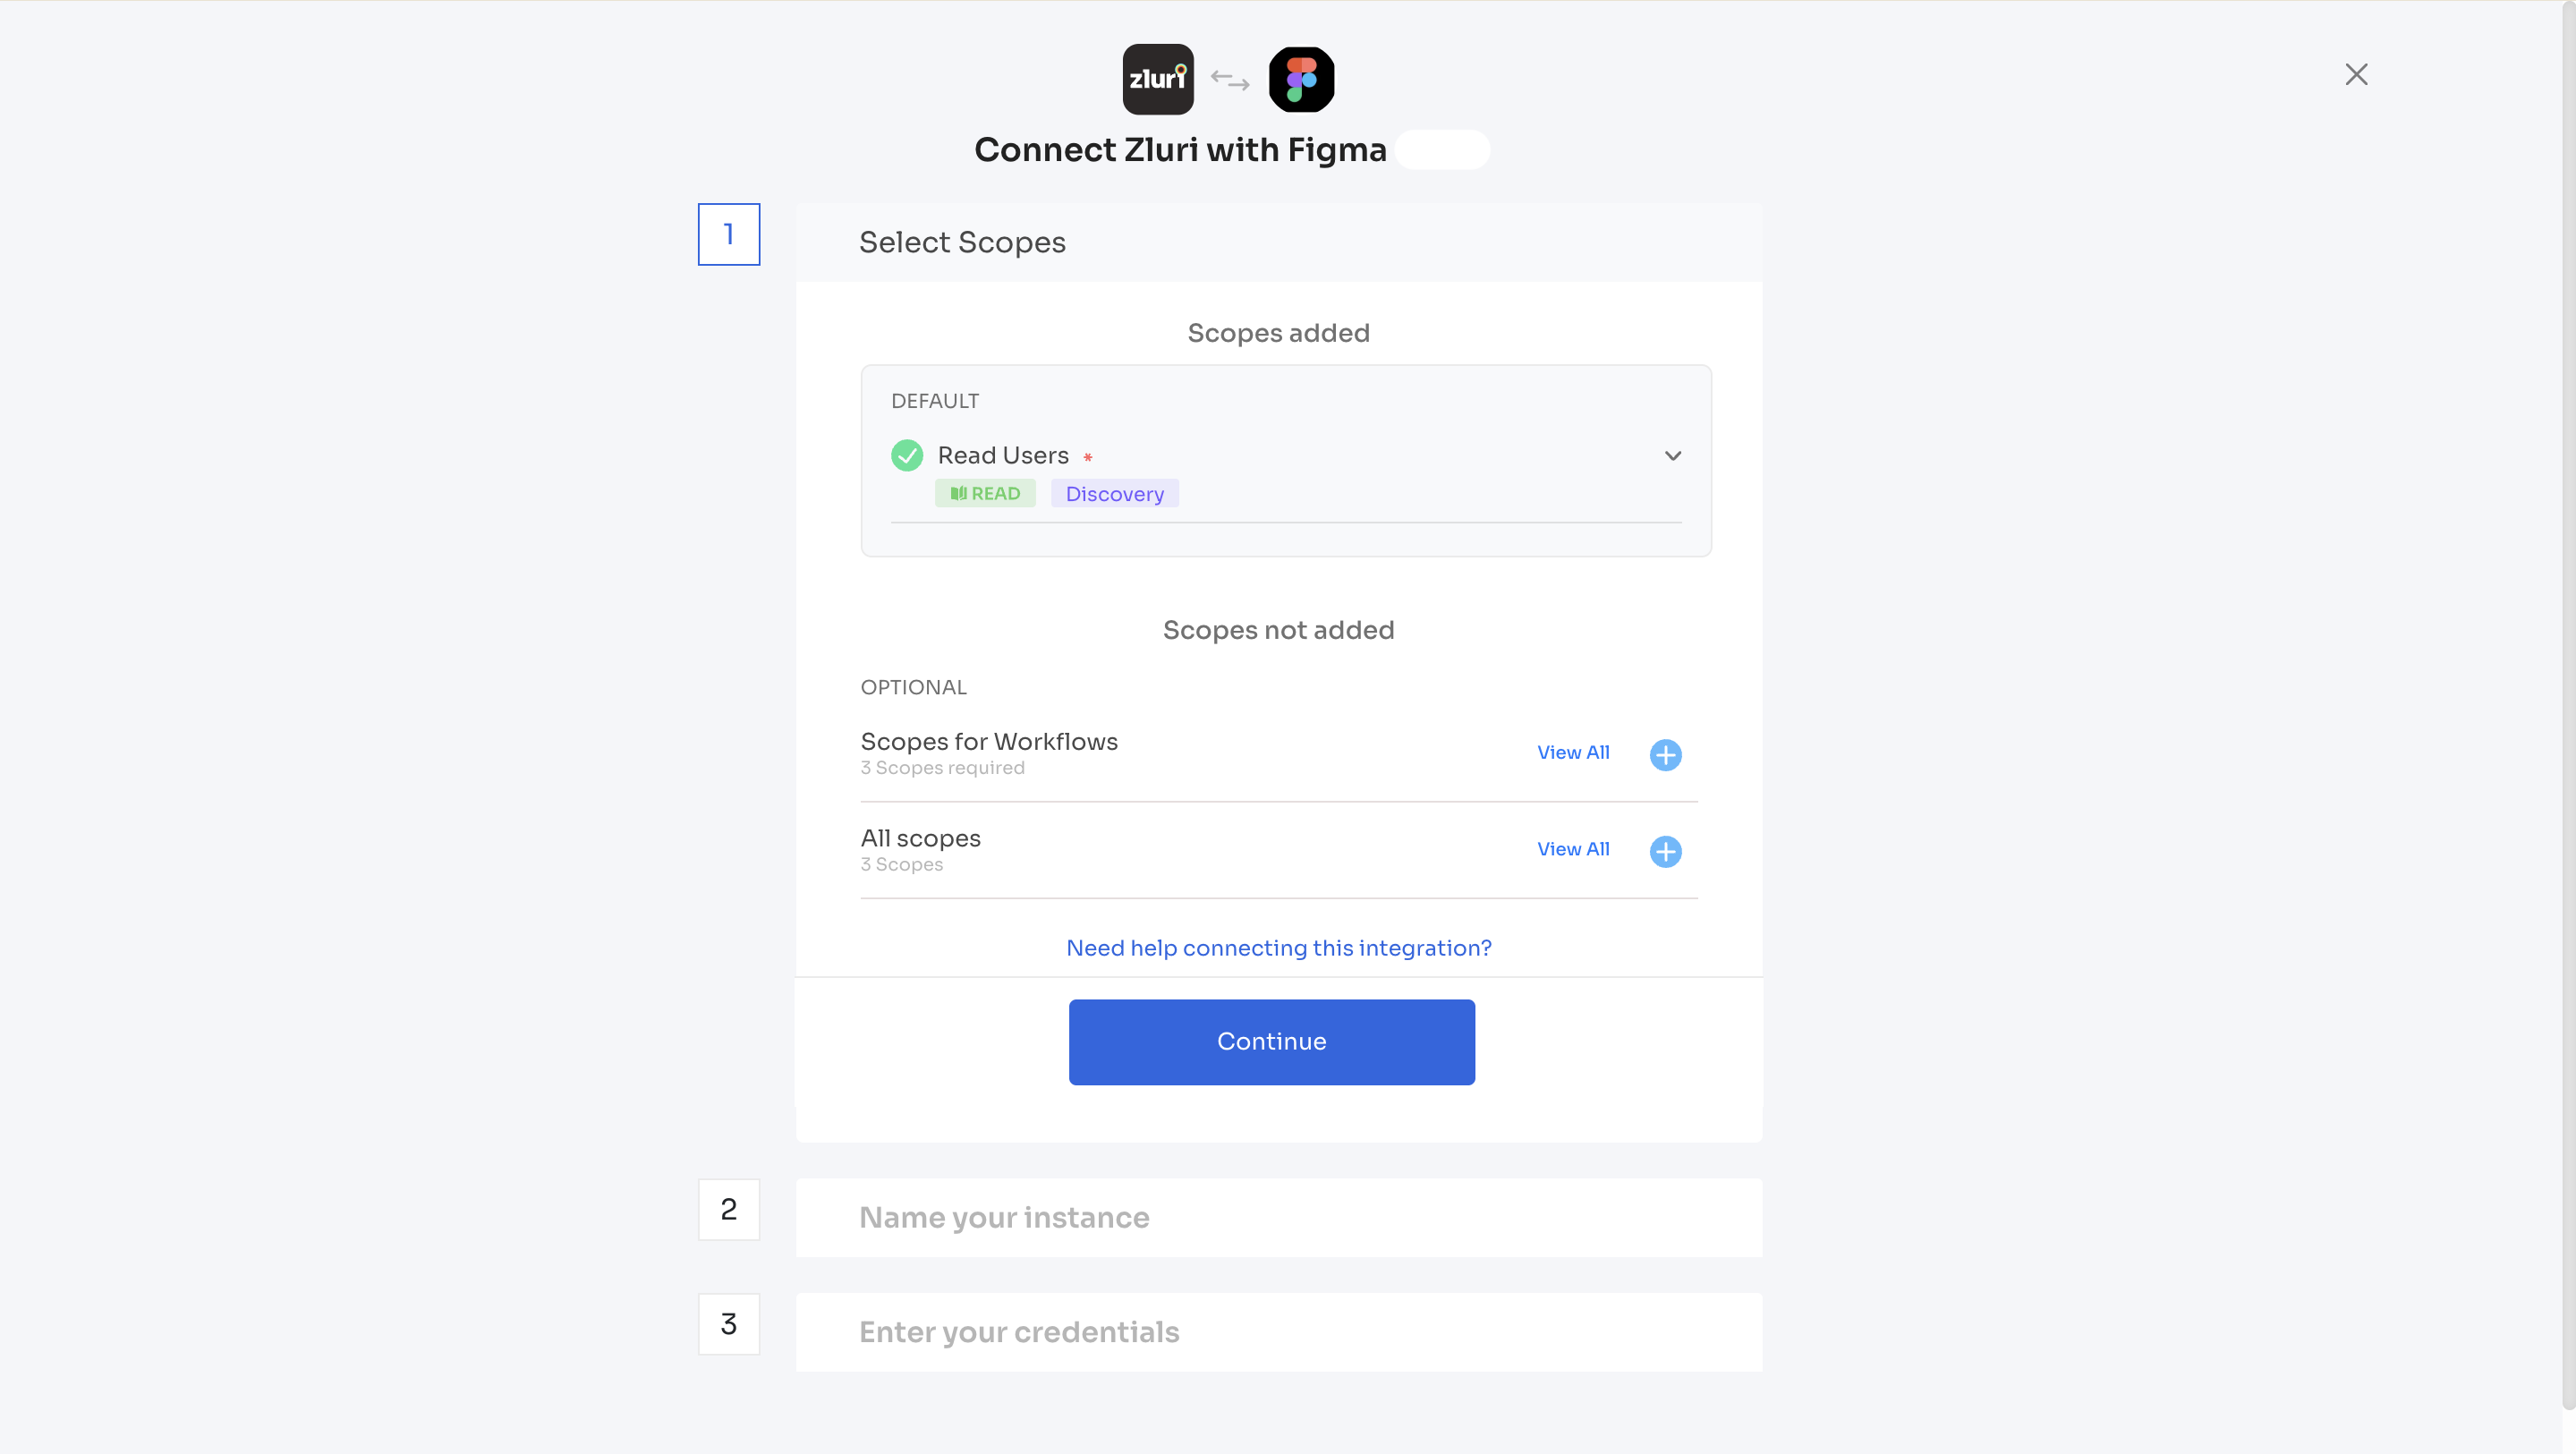This screenshot has height=1454, width=2576.
Task: Click View All next to Scopes for Workflows
Action: (x=1572, y=753)
